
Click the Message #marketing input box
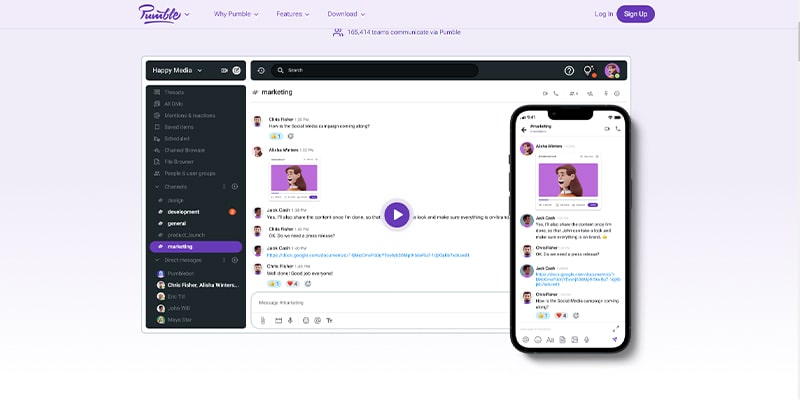coord(380,303)
